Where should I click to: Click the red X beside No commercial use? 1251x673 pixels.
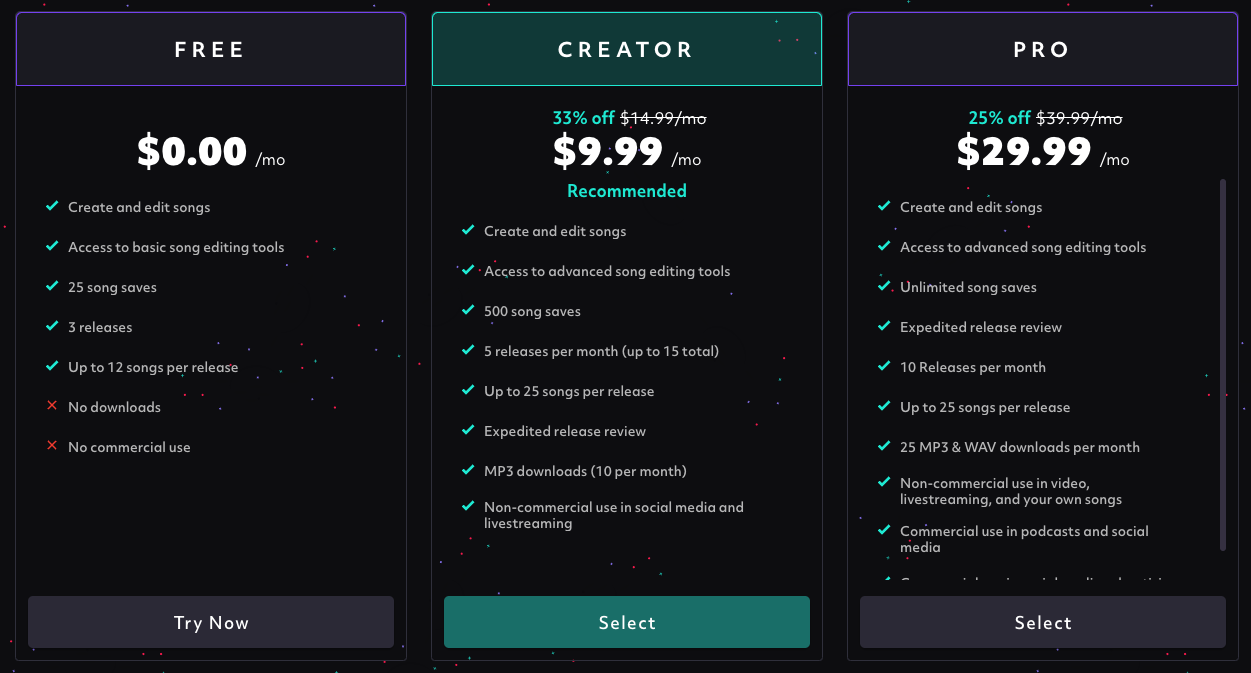pyautogui.click(x=52, y=446)
